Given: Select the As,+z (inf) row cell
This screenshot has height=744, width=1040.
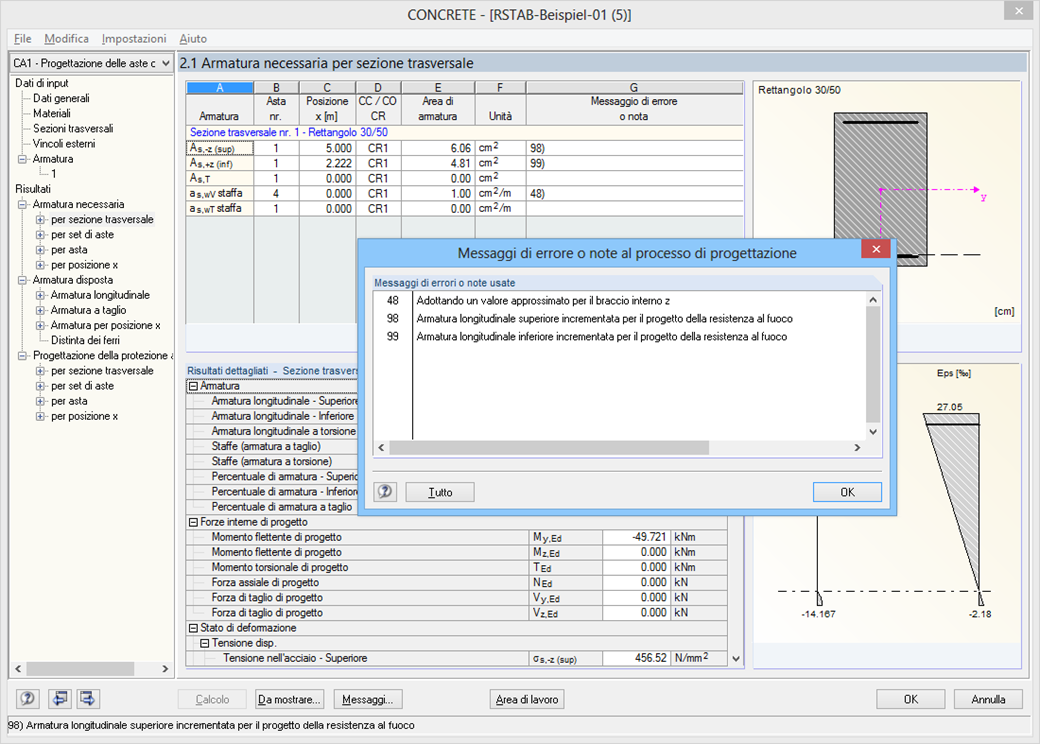Looking at the screenshot, I should click(x=220, y=163).
